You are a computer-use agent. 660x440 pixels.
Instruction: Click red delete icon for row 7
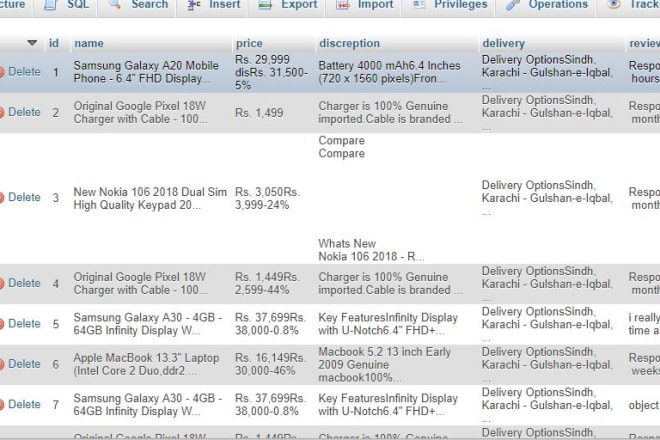tap(2, 405)
